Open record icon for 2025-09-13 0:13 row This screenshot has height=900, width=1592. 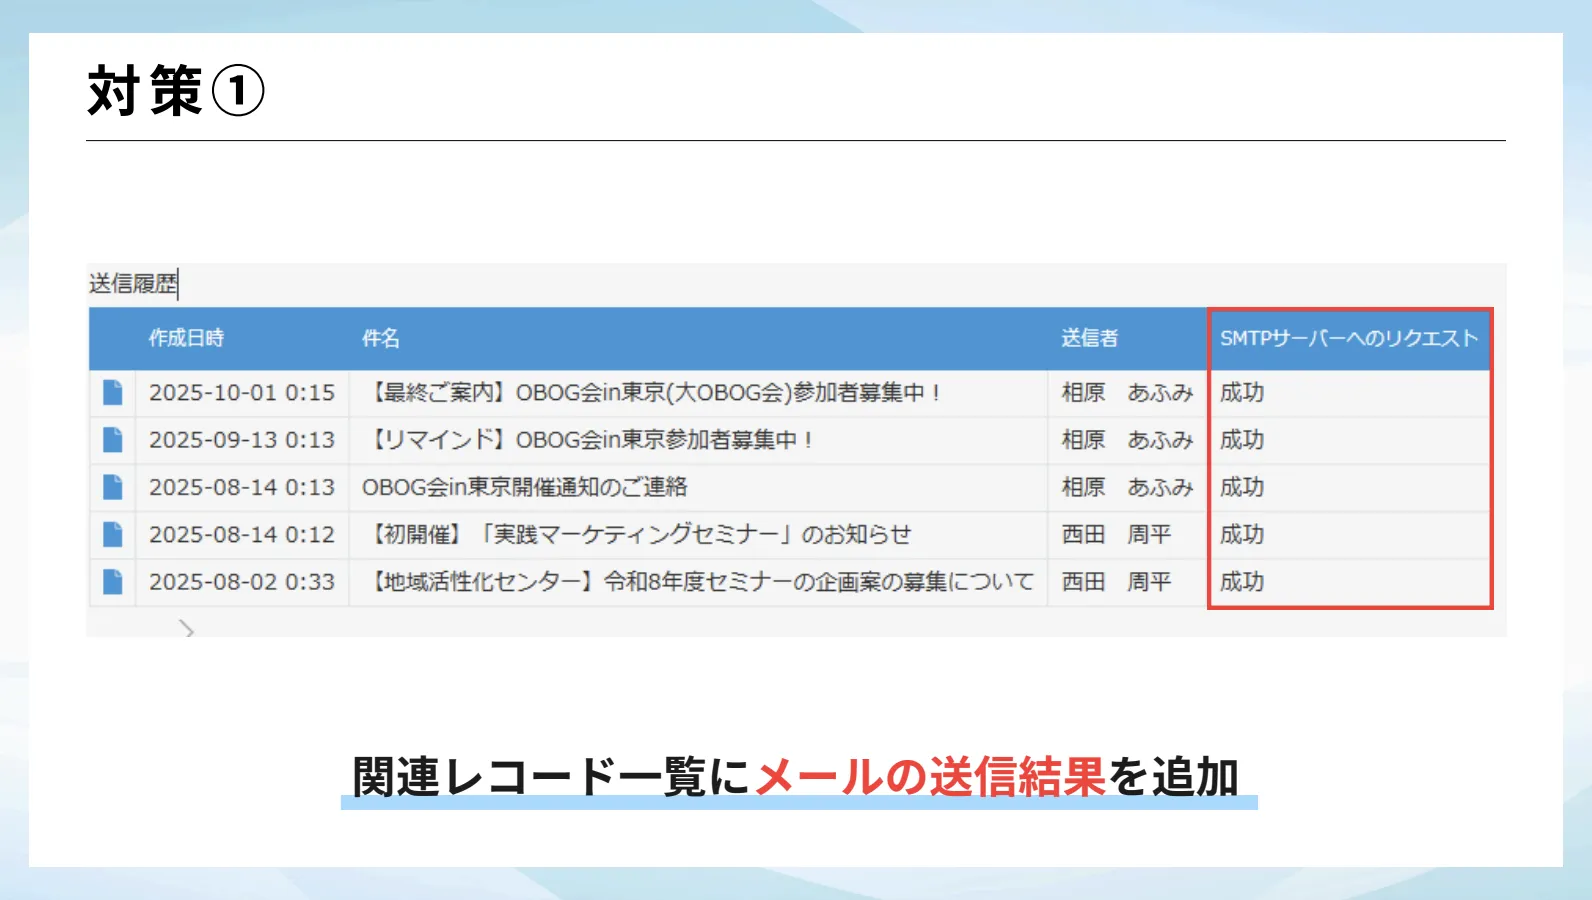(113, 440)
